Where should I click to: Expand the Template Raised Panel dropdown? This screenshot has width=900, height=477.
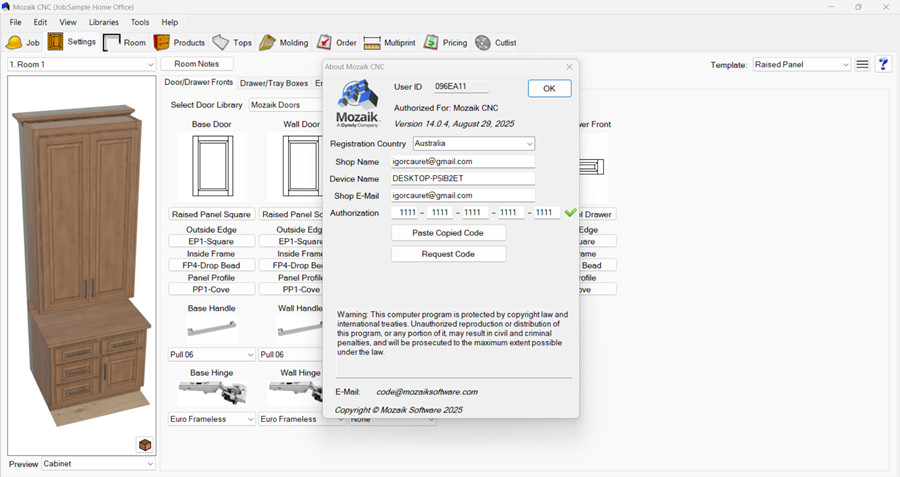[801, 64]
